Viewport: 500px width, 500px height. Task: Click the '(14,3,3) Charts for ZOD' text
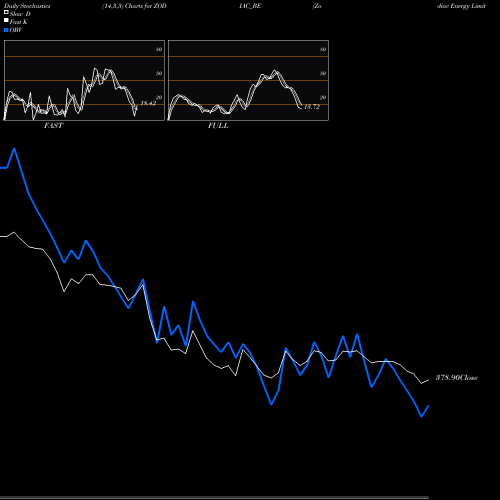[134, 6]
